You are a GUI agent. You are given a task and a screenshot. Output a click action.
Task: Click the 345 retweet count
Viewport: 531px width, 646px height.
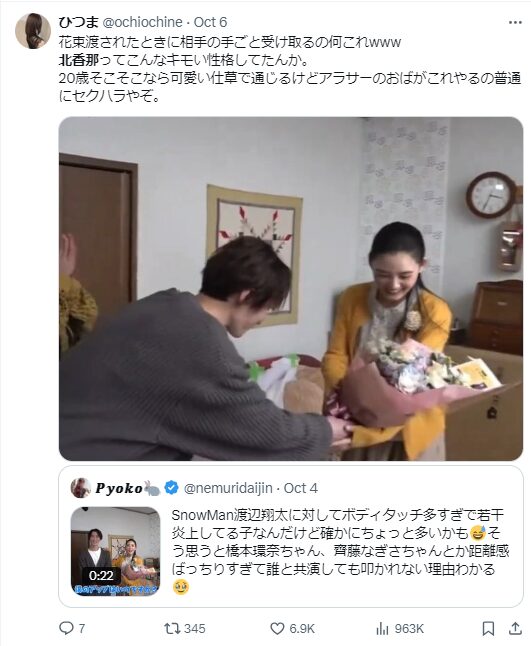coord(194,628)
